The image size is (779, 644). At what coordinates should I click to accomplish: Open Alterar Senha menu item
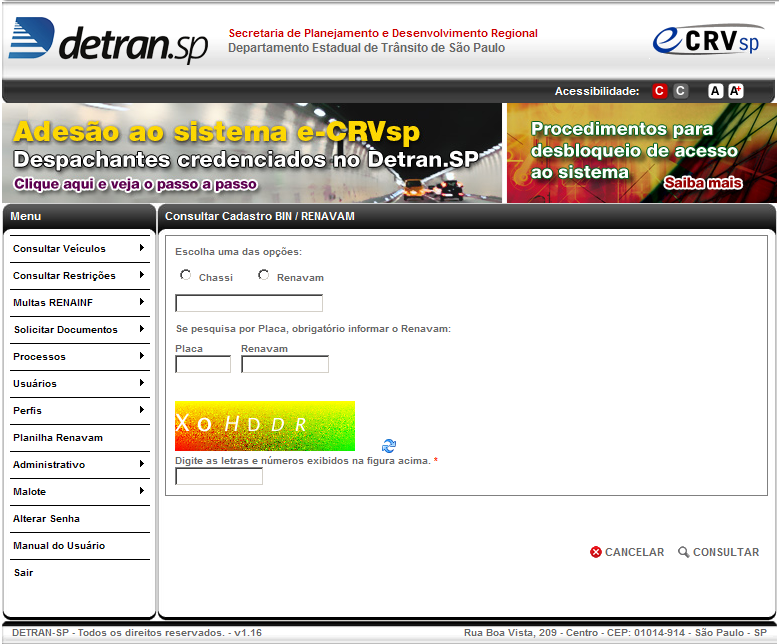point(46,519)
